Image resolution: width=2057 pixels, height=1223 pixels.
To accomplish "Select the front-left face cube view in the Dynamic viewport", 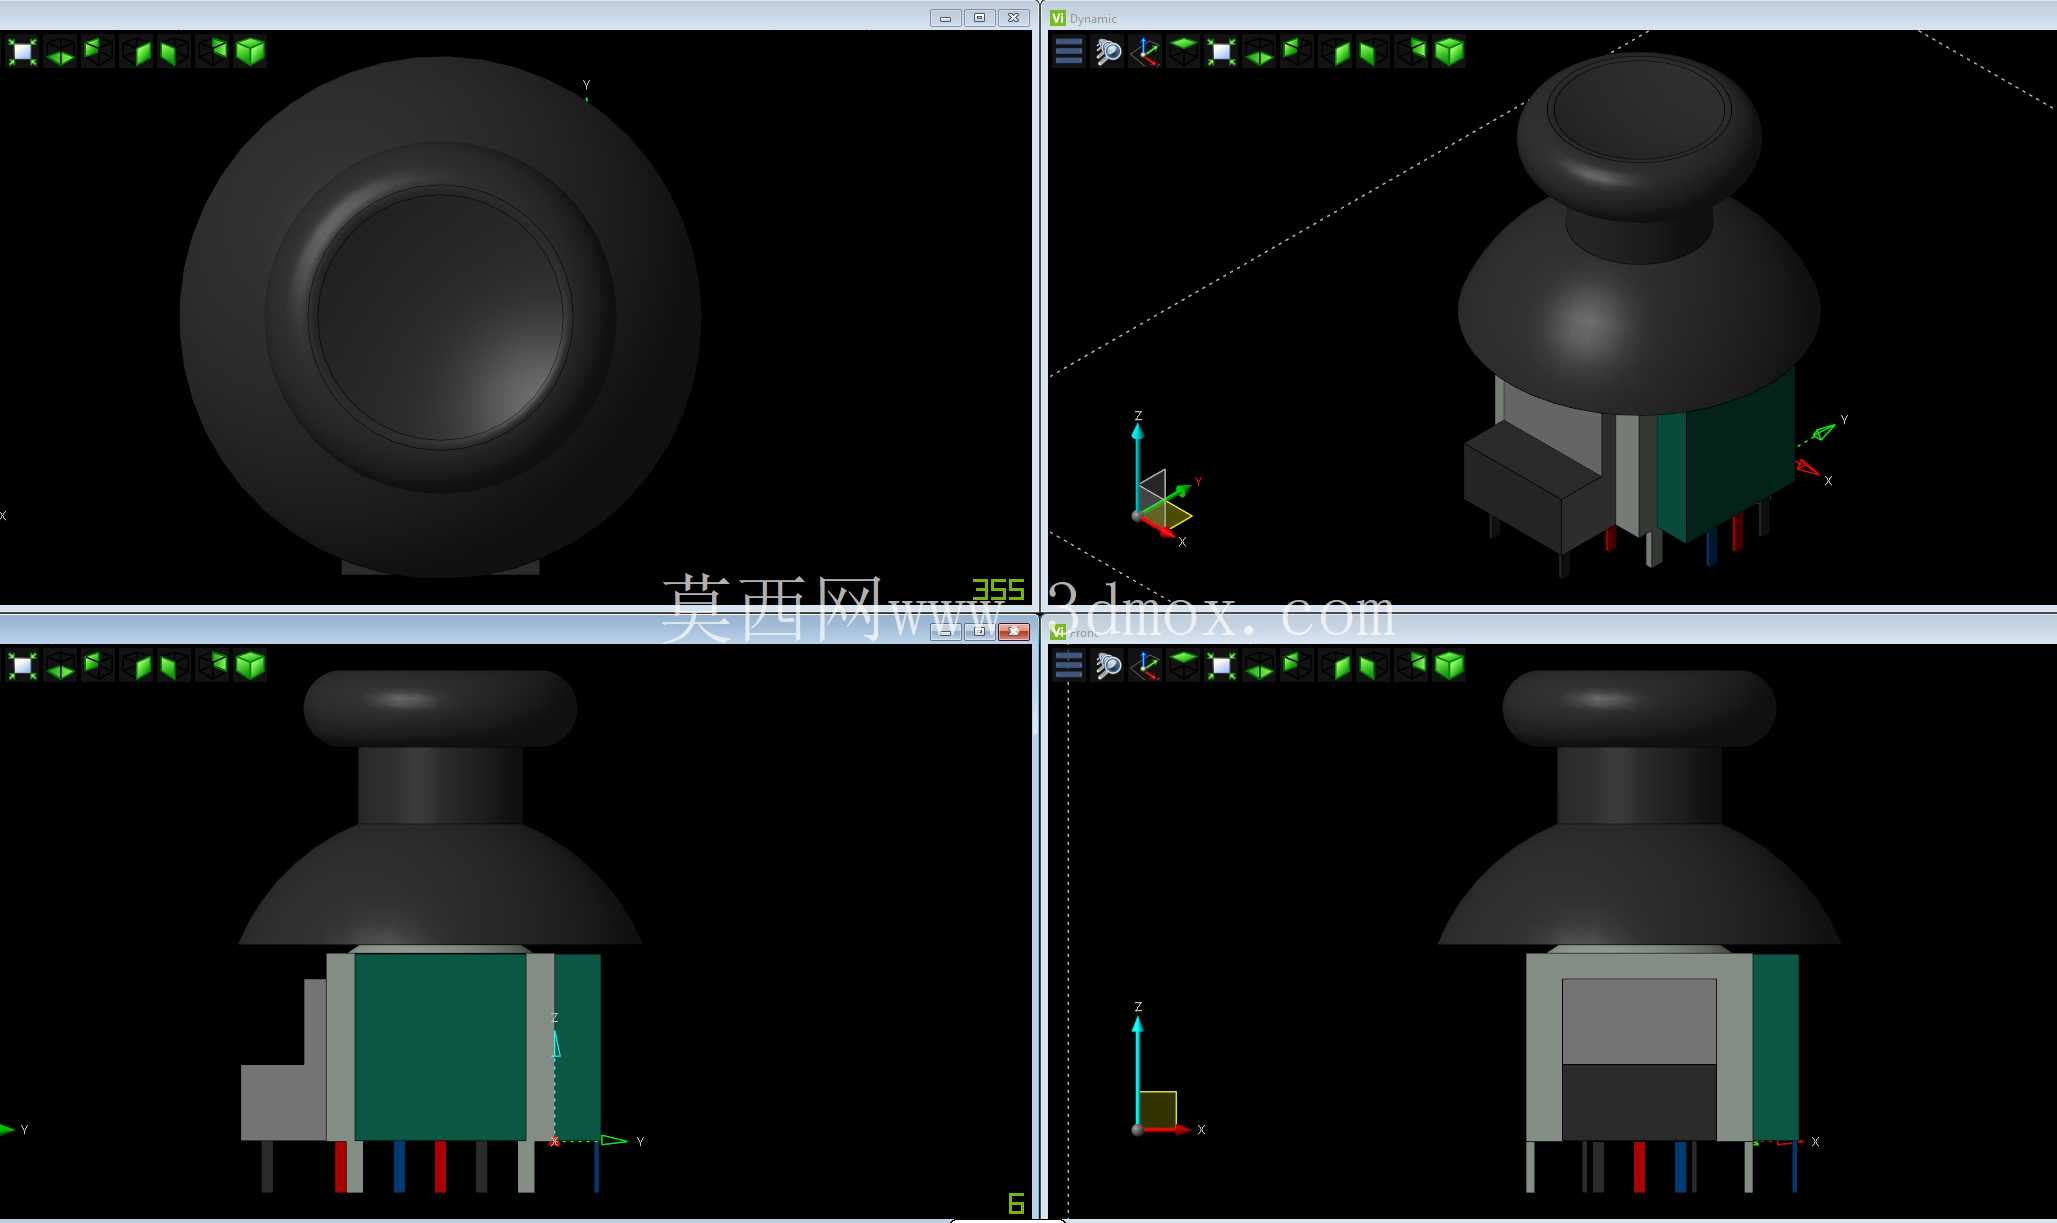I will [1373, 52].
